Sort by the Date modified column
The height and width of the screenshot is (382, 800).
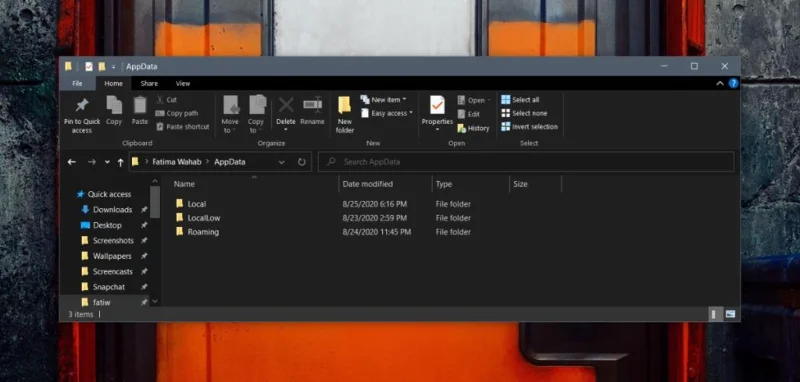(367, 184)
